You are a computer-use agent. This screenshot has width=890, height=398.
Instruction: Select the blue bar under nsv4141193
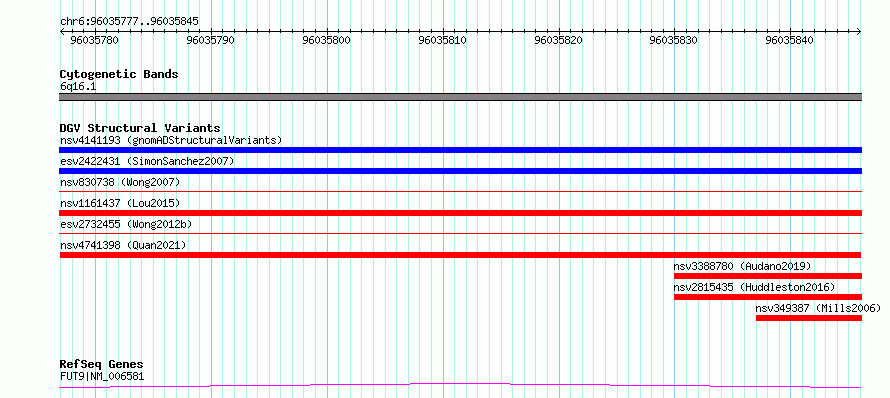click(x=460, y=150)
